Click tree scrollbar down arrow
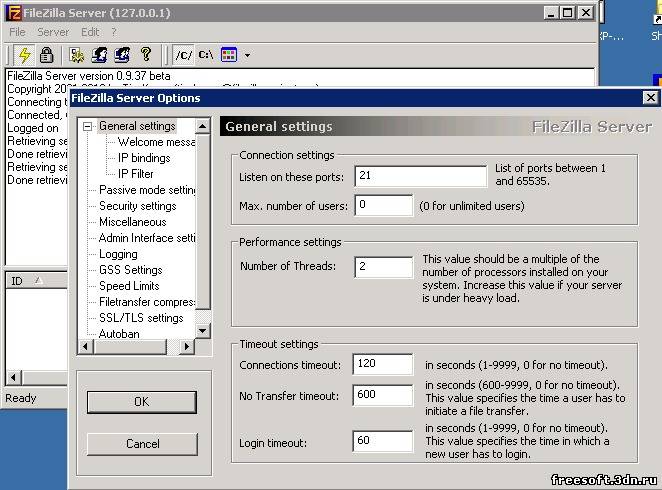 pos(203,330)
